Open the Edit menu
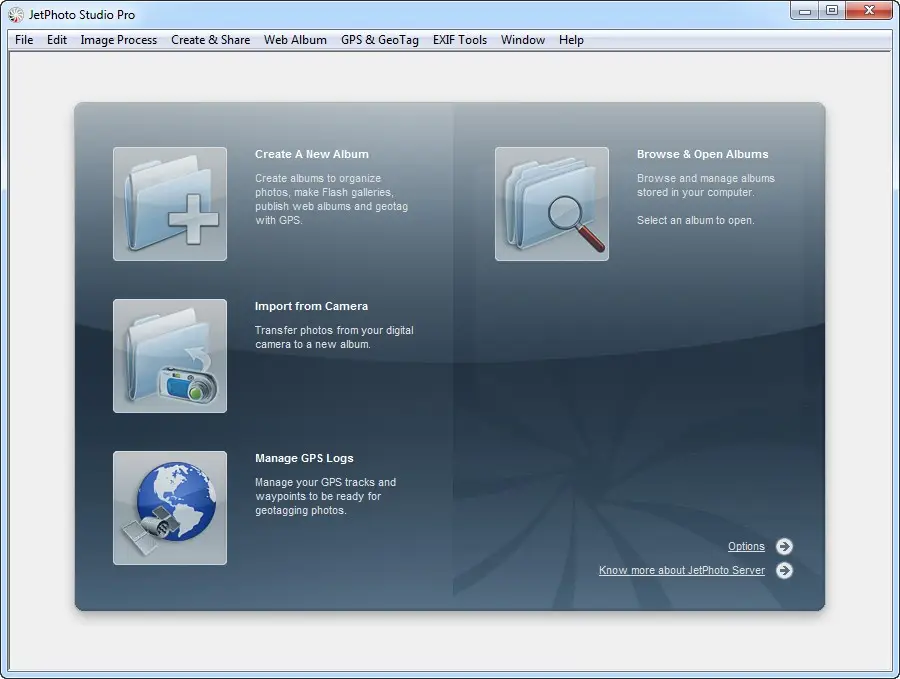The height and width of the screenshot is (679, 900). point(57,40)
